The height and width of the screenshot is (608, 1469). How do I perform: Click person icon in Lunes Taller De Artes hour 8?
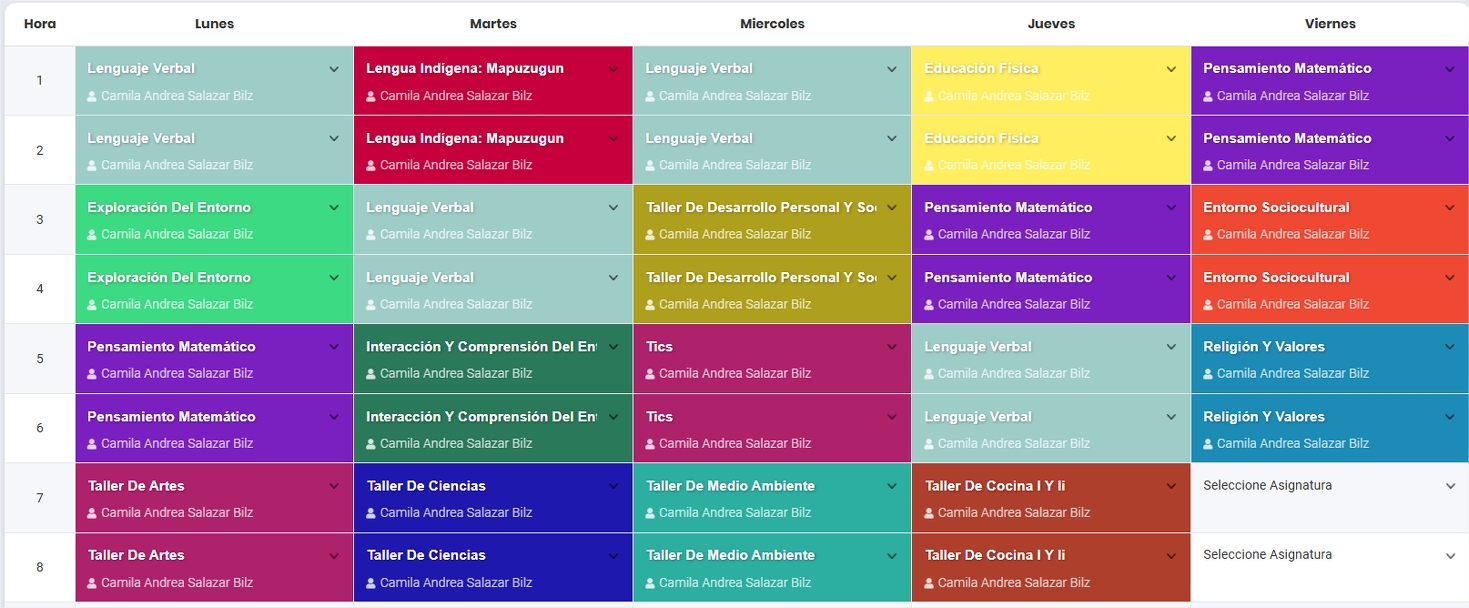tap(92, 583)
